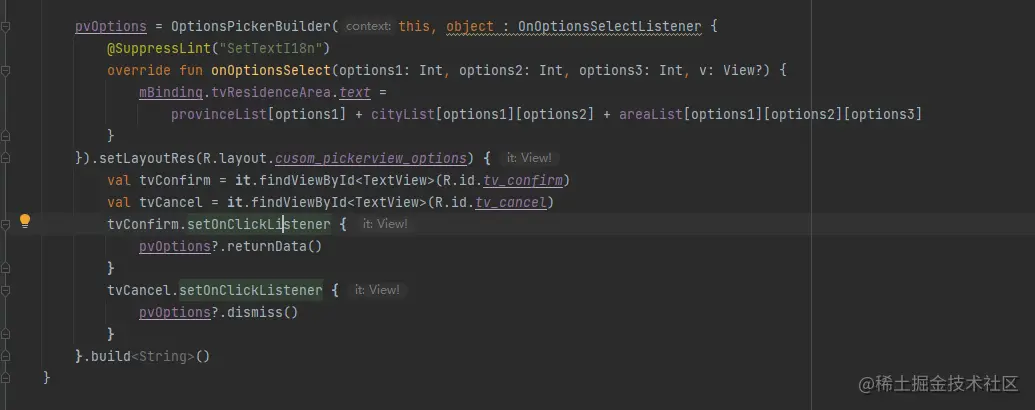Click it: View! hint on tvConfirm listener line
Screen dimensions: 1035x410
pos(385,224)
